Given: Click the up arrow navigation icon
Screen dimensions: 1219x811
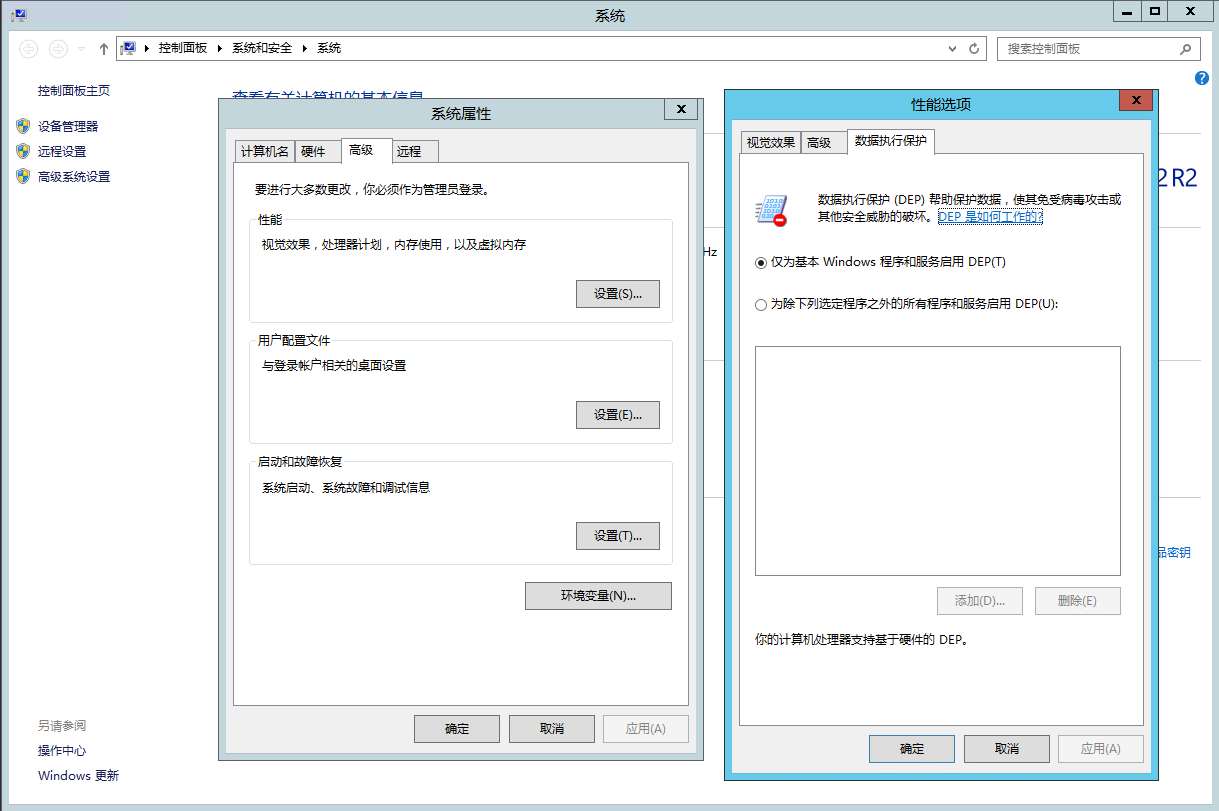Looking at the screenshot, I should point(104,48).
